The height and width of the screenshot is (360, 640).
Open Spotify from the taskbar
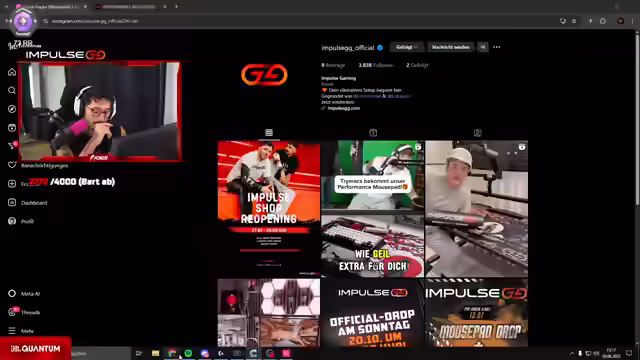pos(188,353)
